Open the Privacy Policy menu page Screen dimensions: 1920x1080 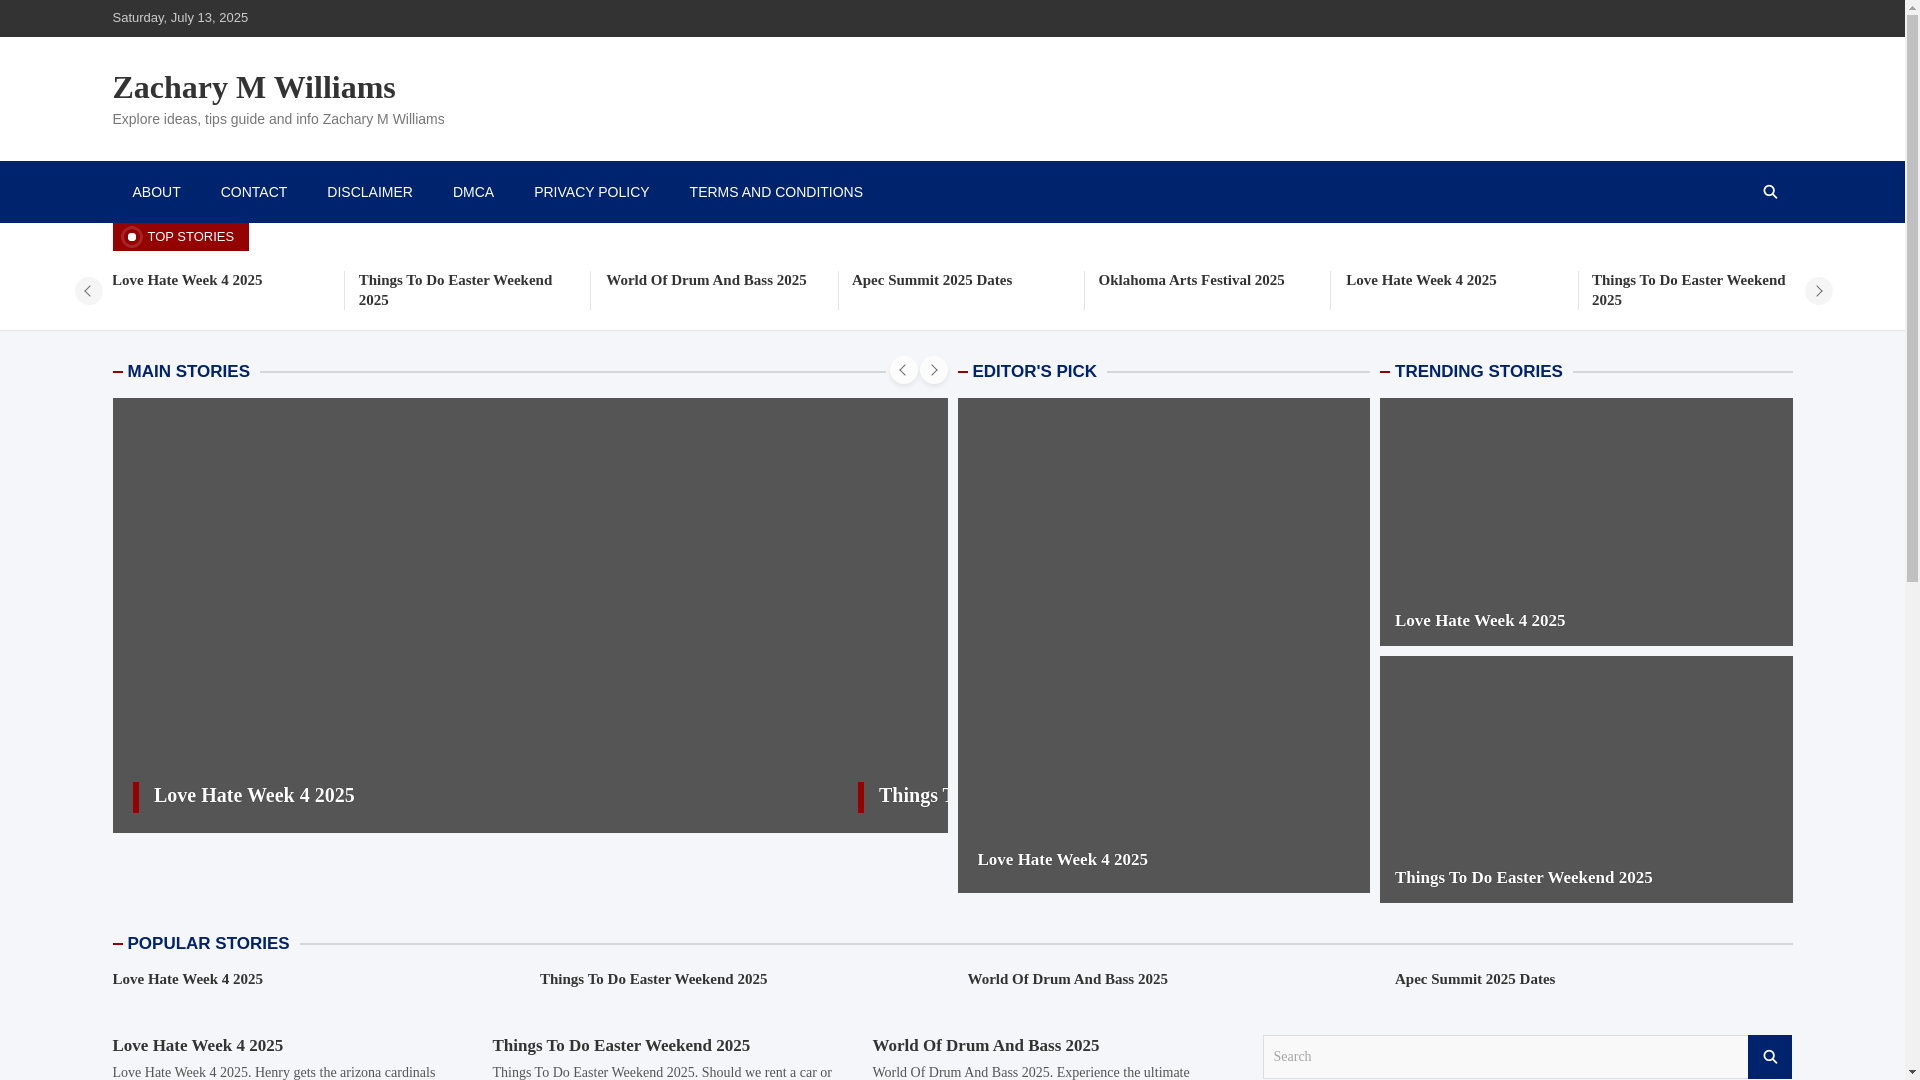coord(591,192)
